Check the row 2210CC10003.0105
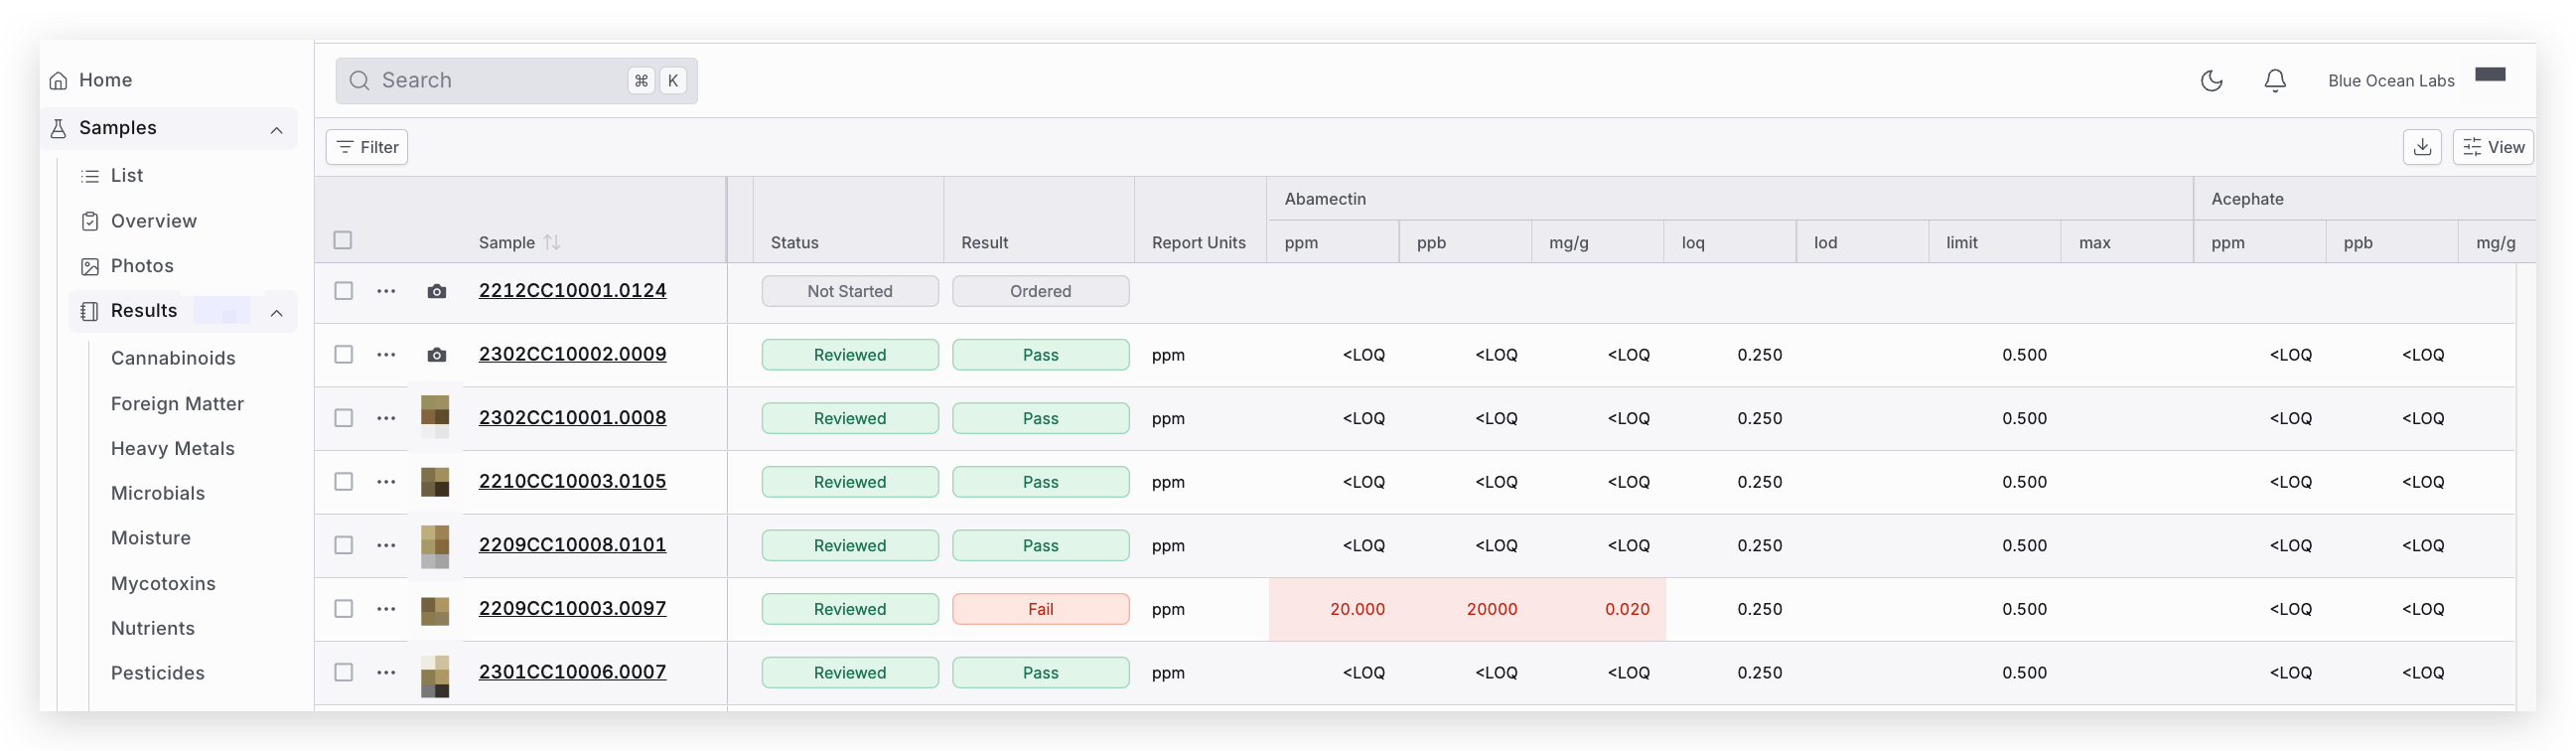This screenshot has width=2576, height=751. click(344, 482)
